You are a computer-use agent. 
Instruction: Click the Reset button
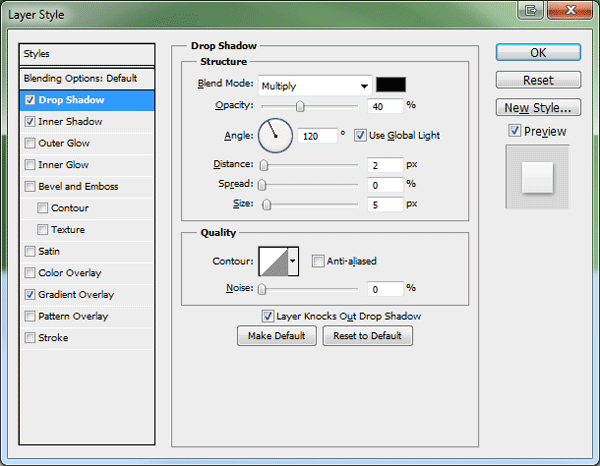click(538, 80)
